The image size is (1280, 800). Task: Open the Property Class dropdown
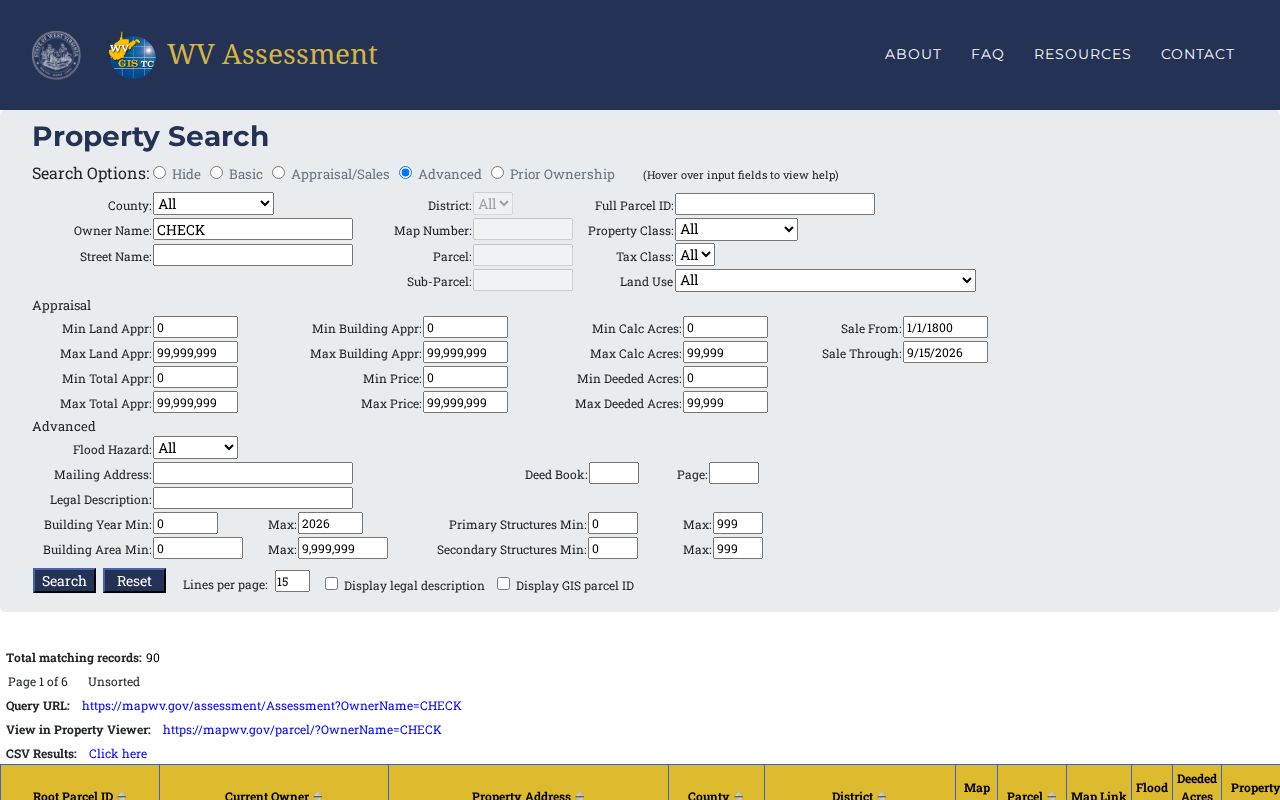(x=736, y=230)
